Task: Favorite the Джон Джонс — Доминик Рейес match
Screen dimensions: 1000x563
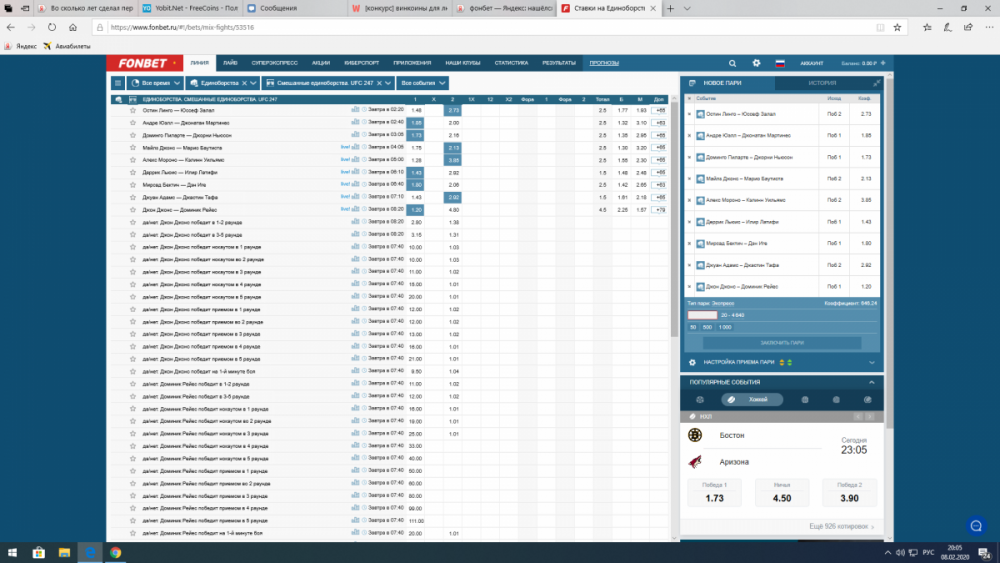Action: click(x=133, y=210)
